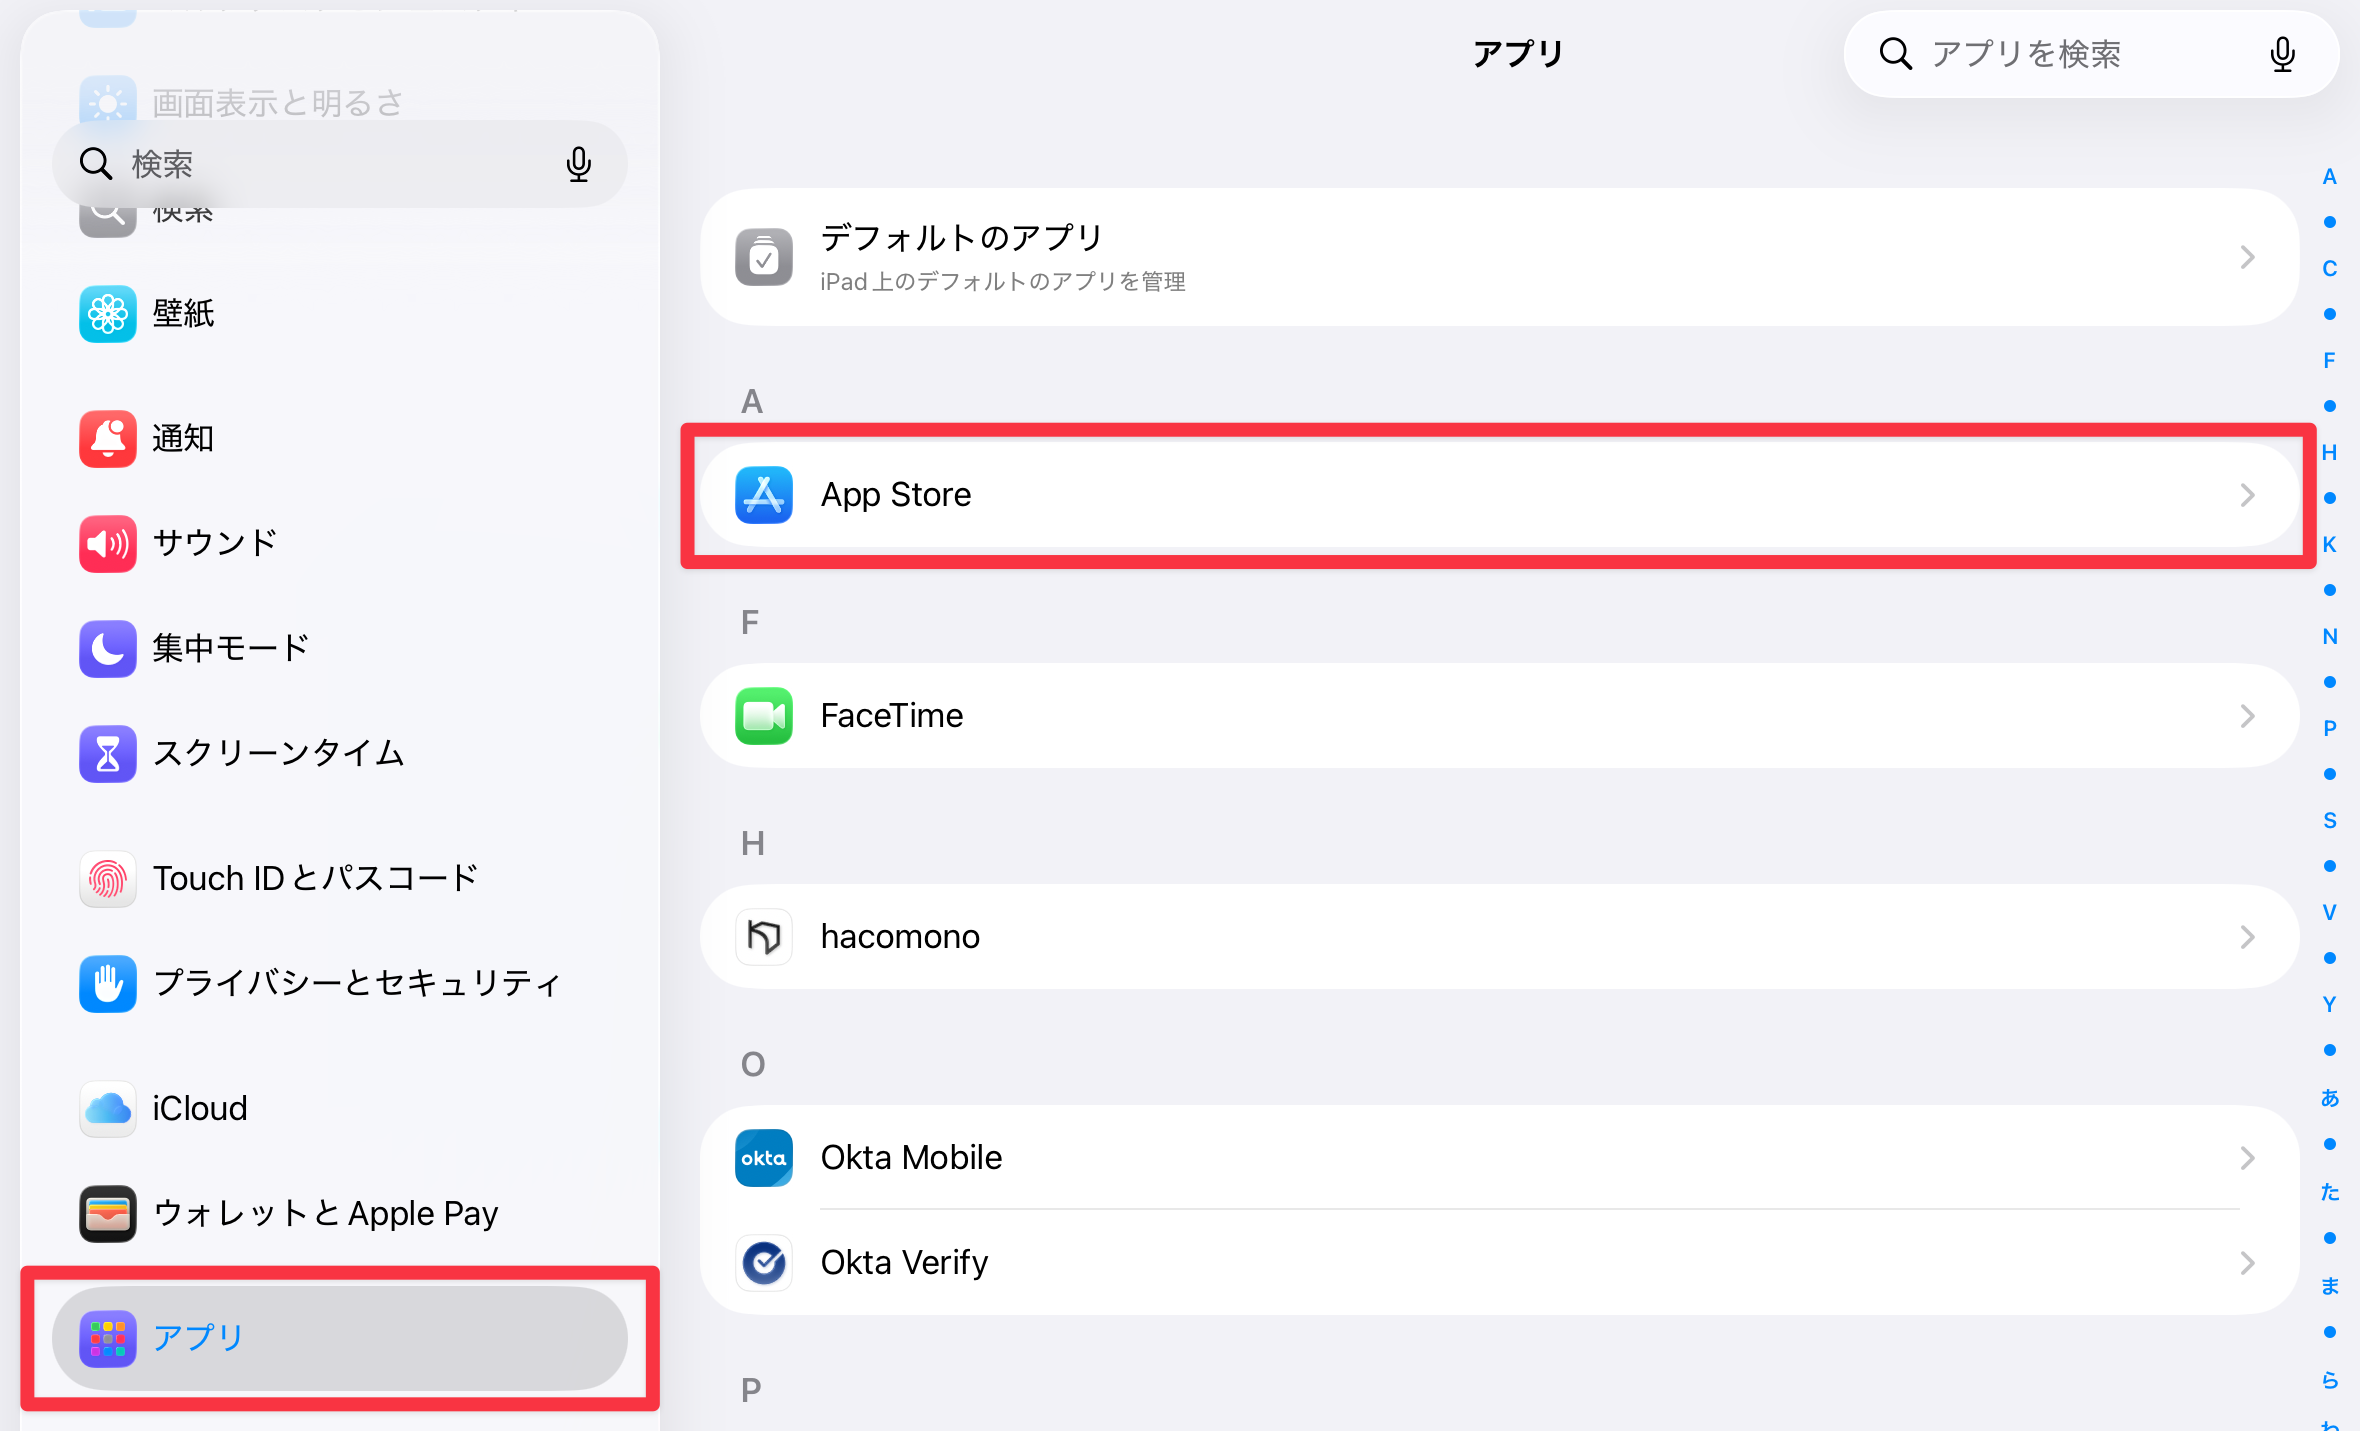Image resolution: width=2360 pixels, height=1431 pixels.
Task: Jump to ら in the index
Action: (x=2330, y=1380)
